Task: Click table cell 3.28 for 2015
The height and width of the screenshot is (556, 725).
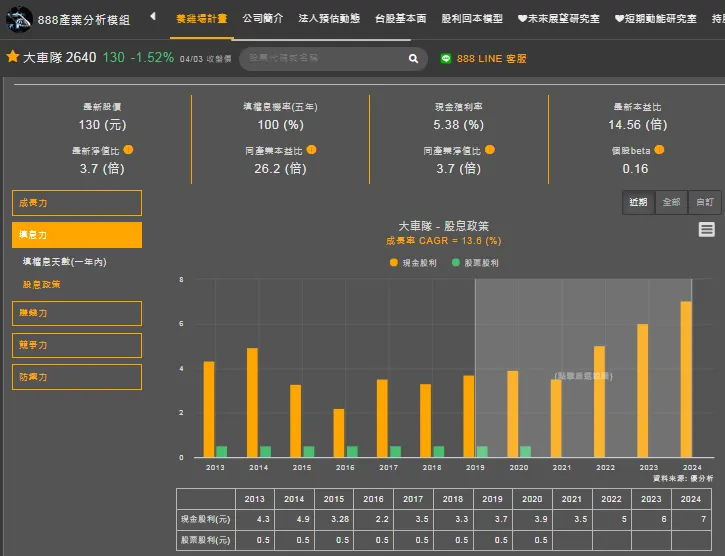Action: 334,519
